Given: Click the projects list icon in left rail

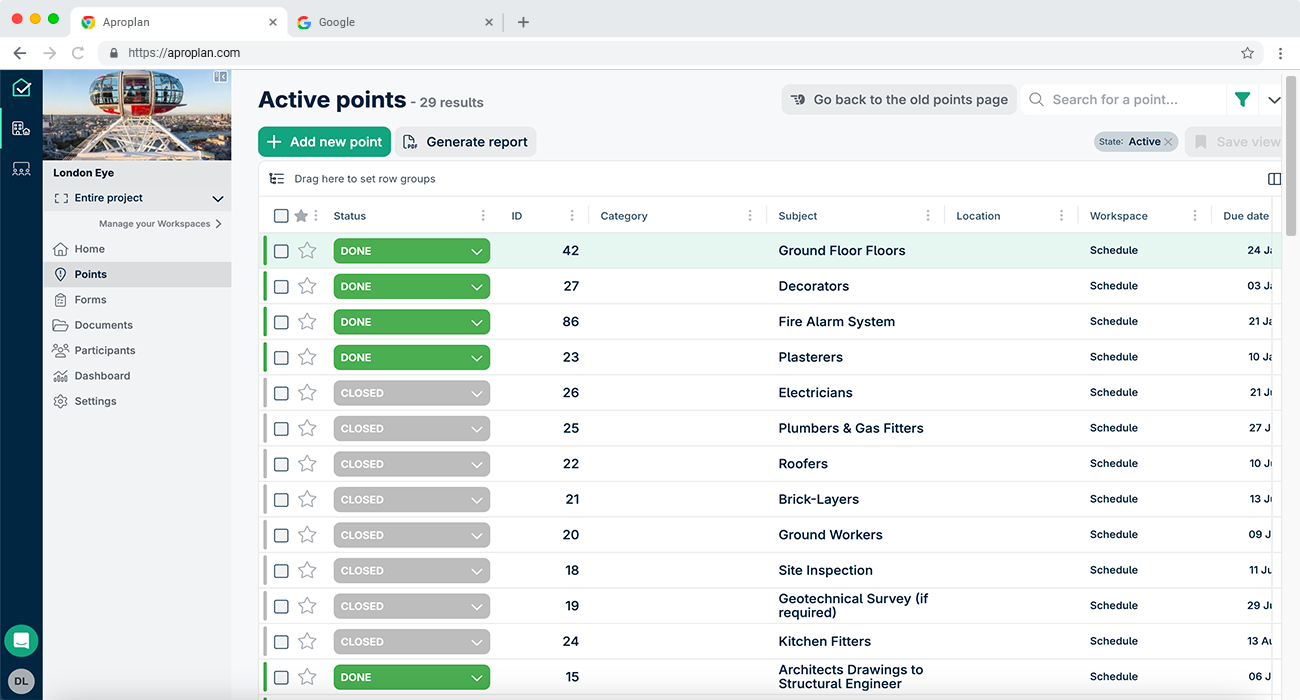Looking at the screenshot, I should point(21,128).
